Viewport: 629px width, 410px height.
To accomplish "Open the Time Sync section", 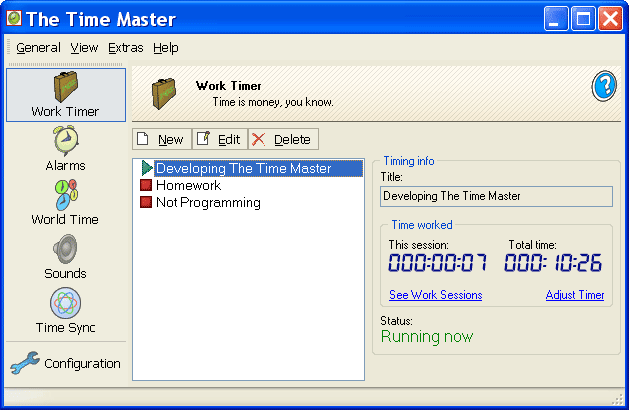I will (65, 310).
